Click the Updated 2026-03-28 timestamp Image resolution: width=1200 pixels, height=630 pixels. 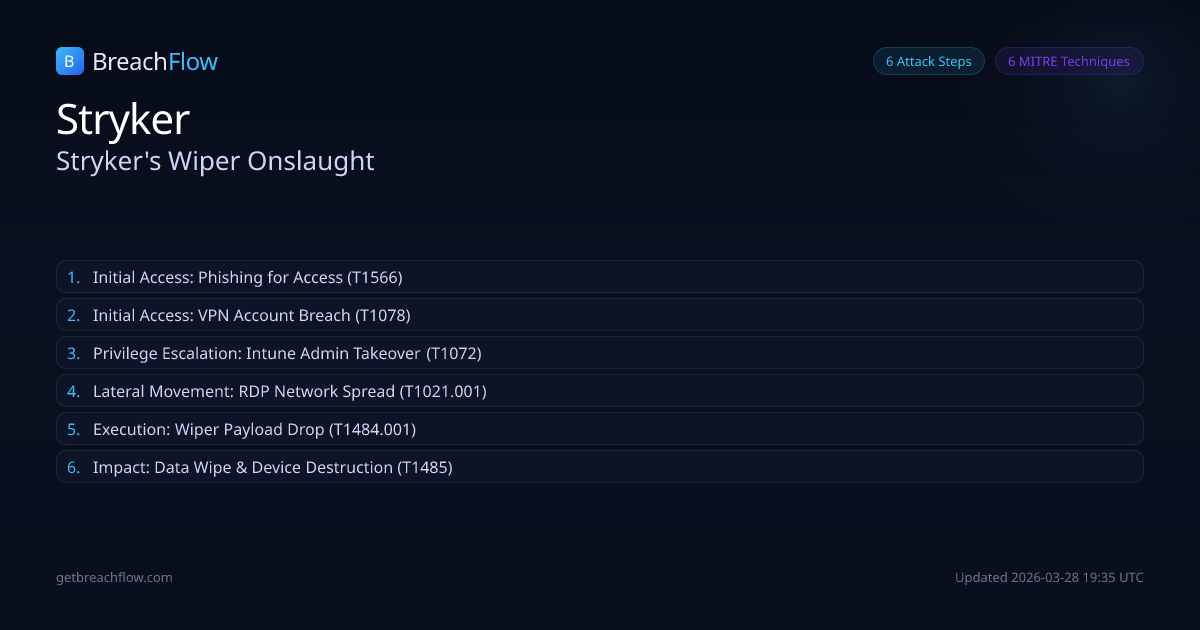pyautogui.click(x=1049, y=577)
